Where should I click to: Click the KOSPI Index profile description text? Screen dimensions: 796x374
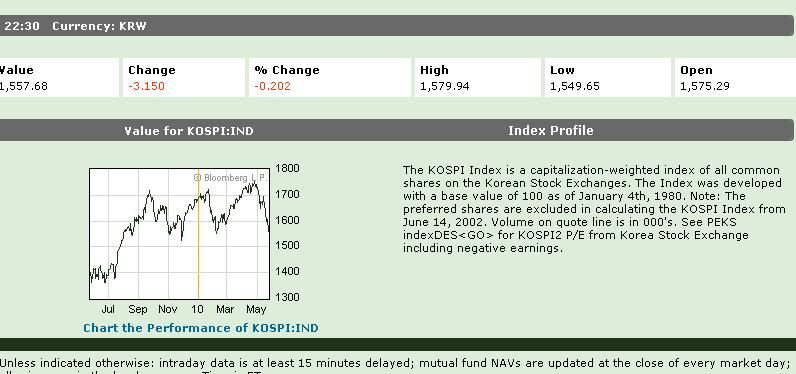point(594,209)
